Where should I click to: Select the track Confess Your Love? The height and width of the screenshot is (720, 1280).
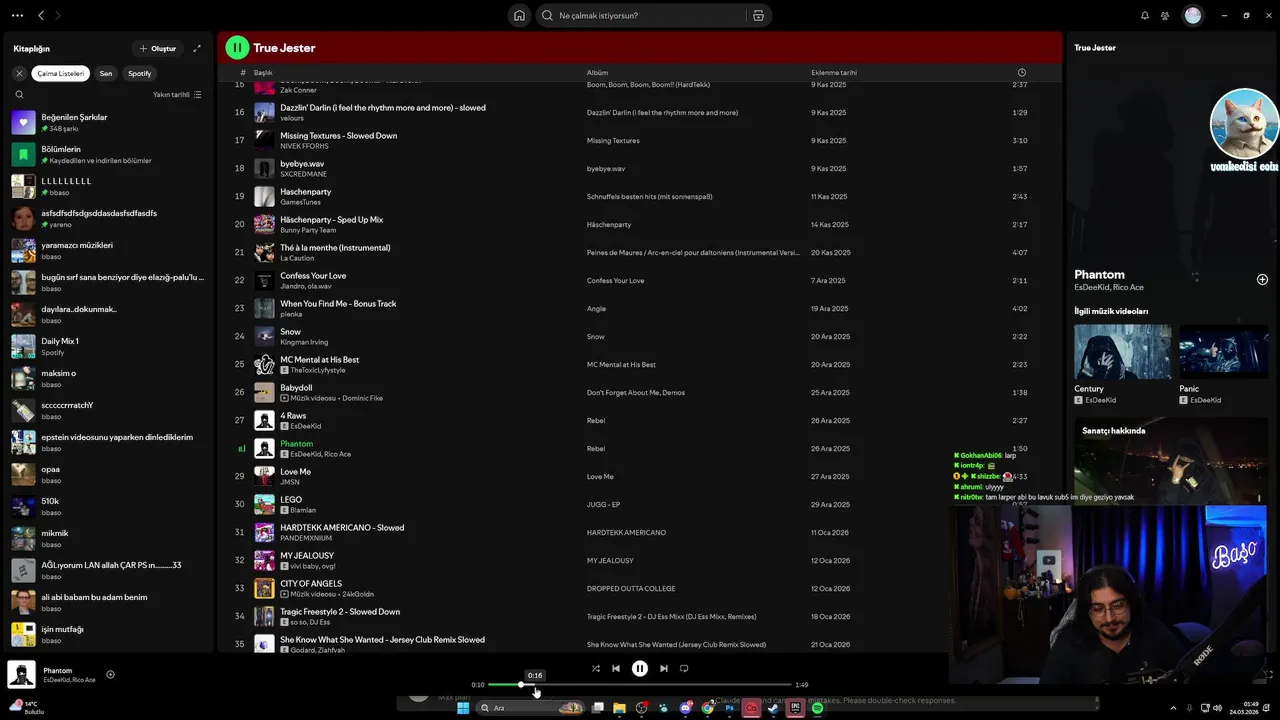click(640, 280)
